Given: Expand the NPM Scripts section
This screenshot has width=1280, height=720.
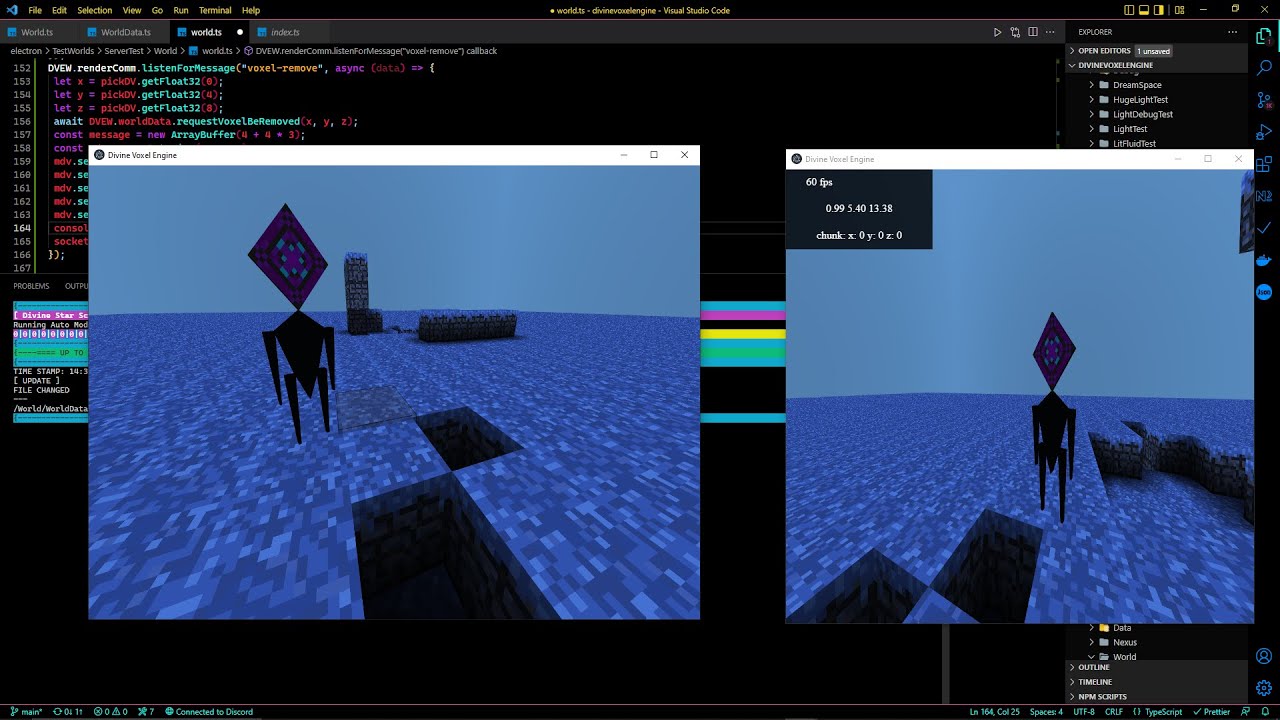Looking at the screenshot, I should (1157, 697).
